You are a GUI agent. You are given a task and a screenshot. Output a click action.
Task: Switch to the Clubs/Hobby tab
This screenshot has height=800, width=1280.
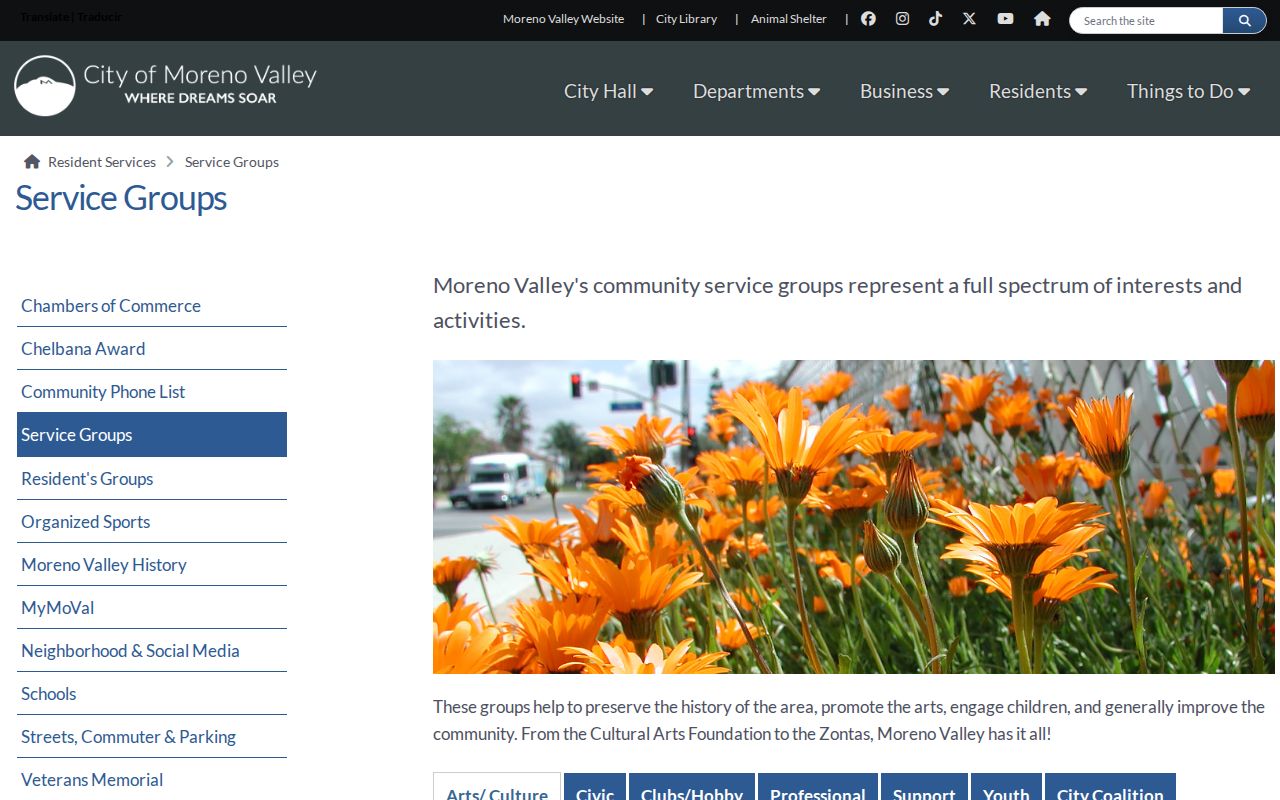692,788
